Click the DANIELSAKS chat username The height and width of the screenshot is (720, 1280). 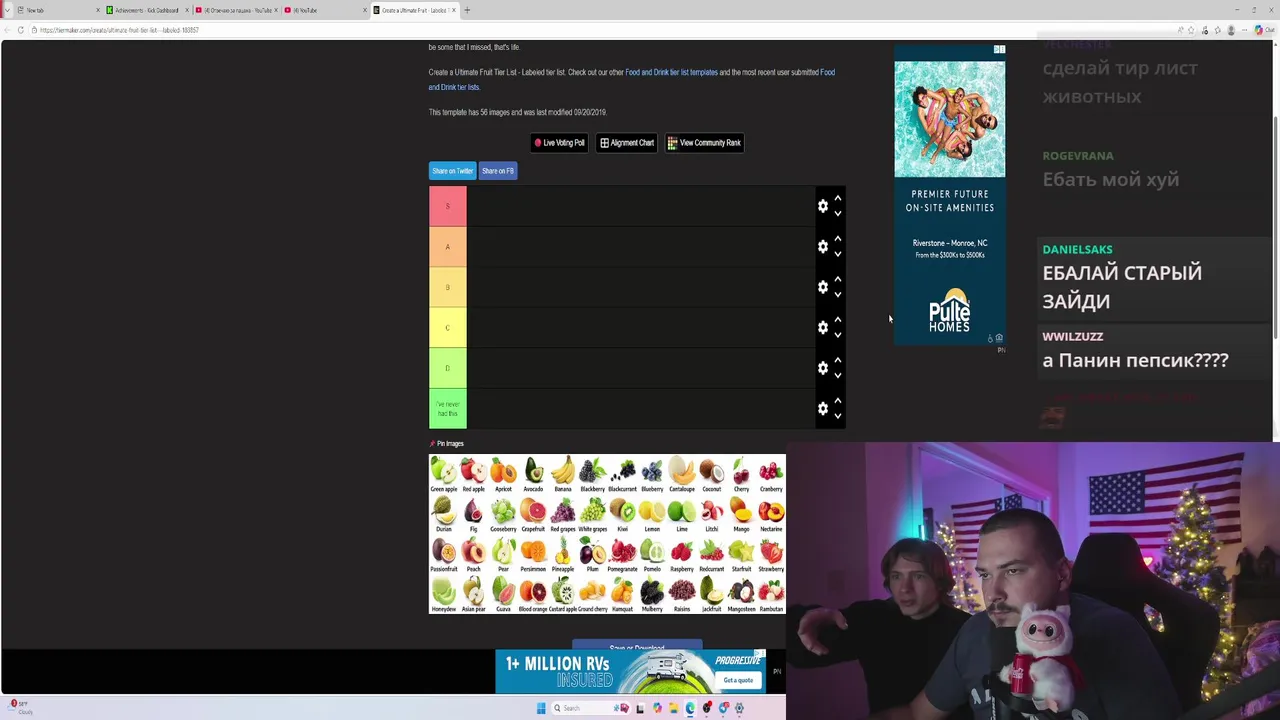tap(1077, 249)
